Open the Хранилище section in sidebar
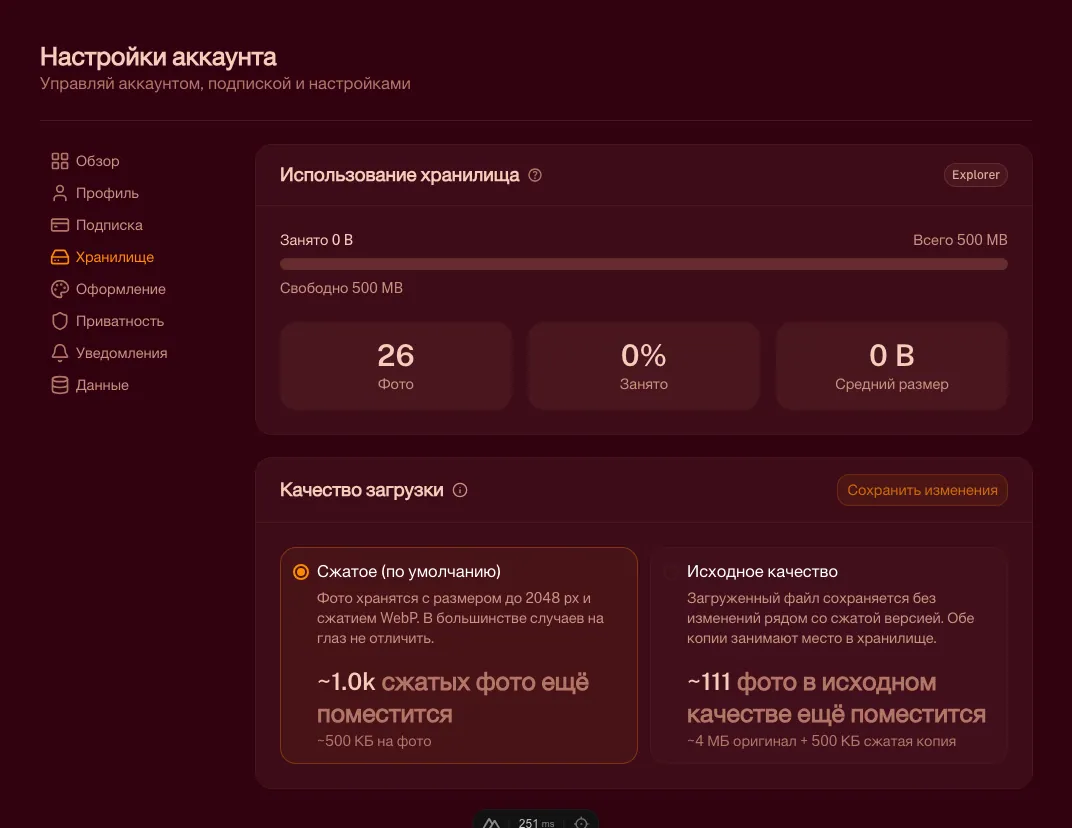Viewport: 1072px width, 828px height. pyautogui.click(x=103, y=257)
